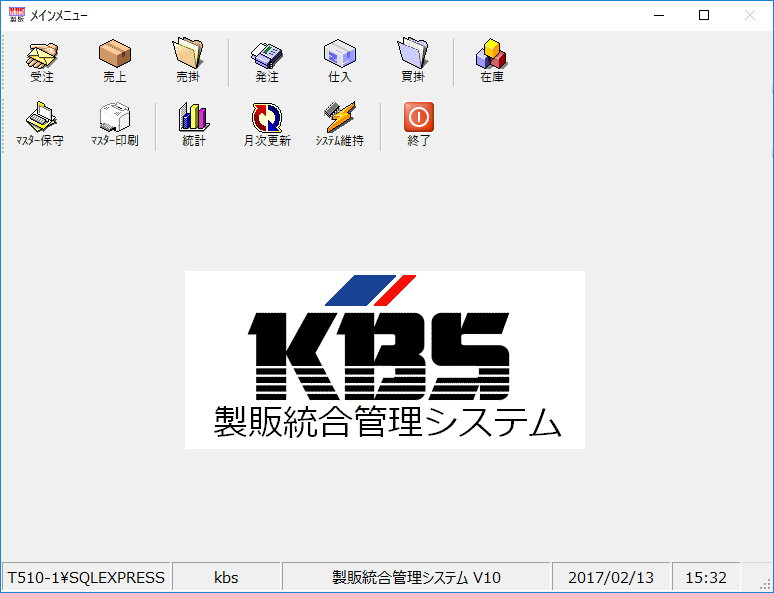Open the 受注 (order received) module
The width and height of the screenshot is (774, 593).
(x=42, y=62)
